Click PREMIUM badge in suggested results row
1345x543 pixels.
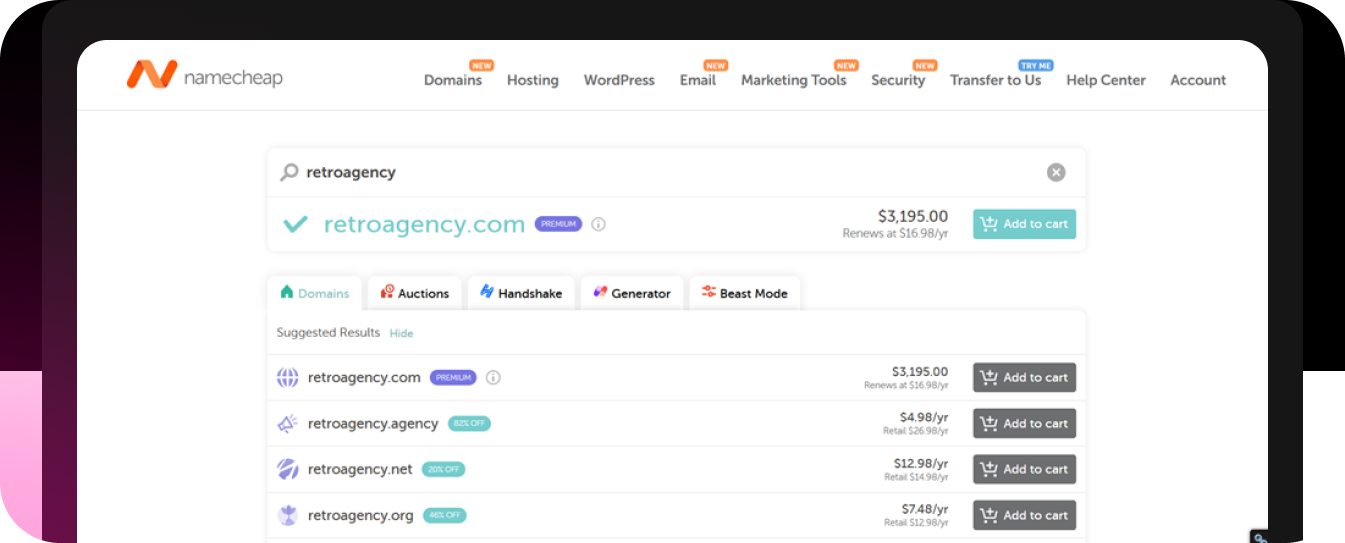click(453, 378)
